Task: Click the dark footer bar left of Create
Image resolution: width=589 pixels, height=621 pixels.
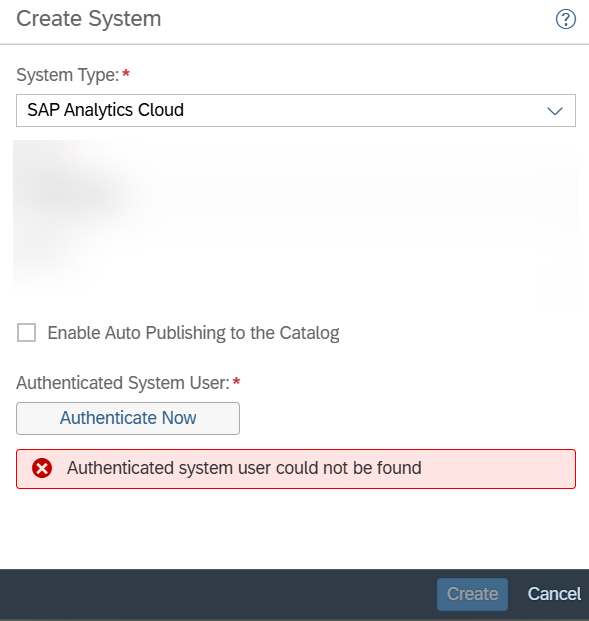Action: click(x=218, y=594)
